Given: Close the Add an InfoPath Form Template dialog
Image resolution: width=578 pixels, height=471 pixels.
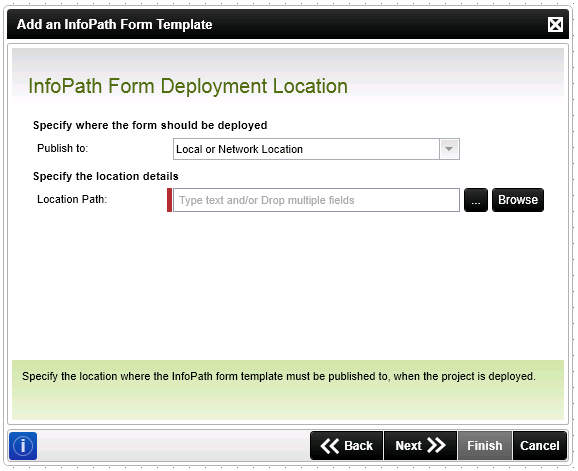Looking at the screenshot, I should click(555, 25).
